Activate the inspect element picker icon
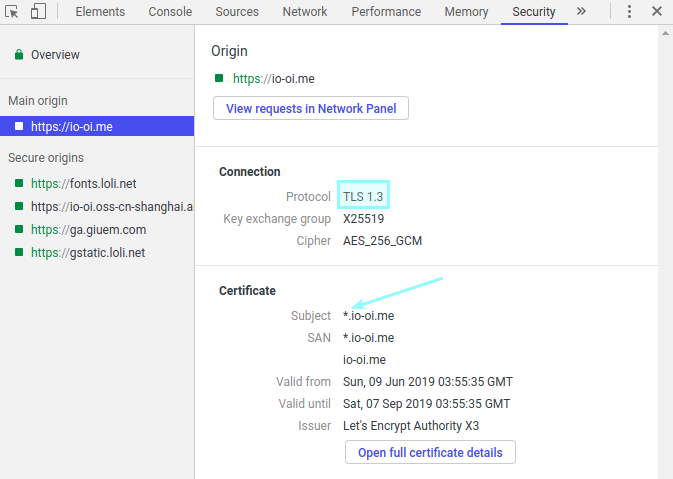The height and width of the screenshot is (479, 673). tap(12, 12)
